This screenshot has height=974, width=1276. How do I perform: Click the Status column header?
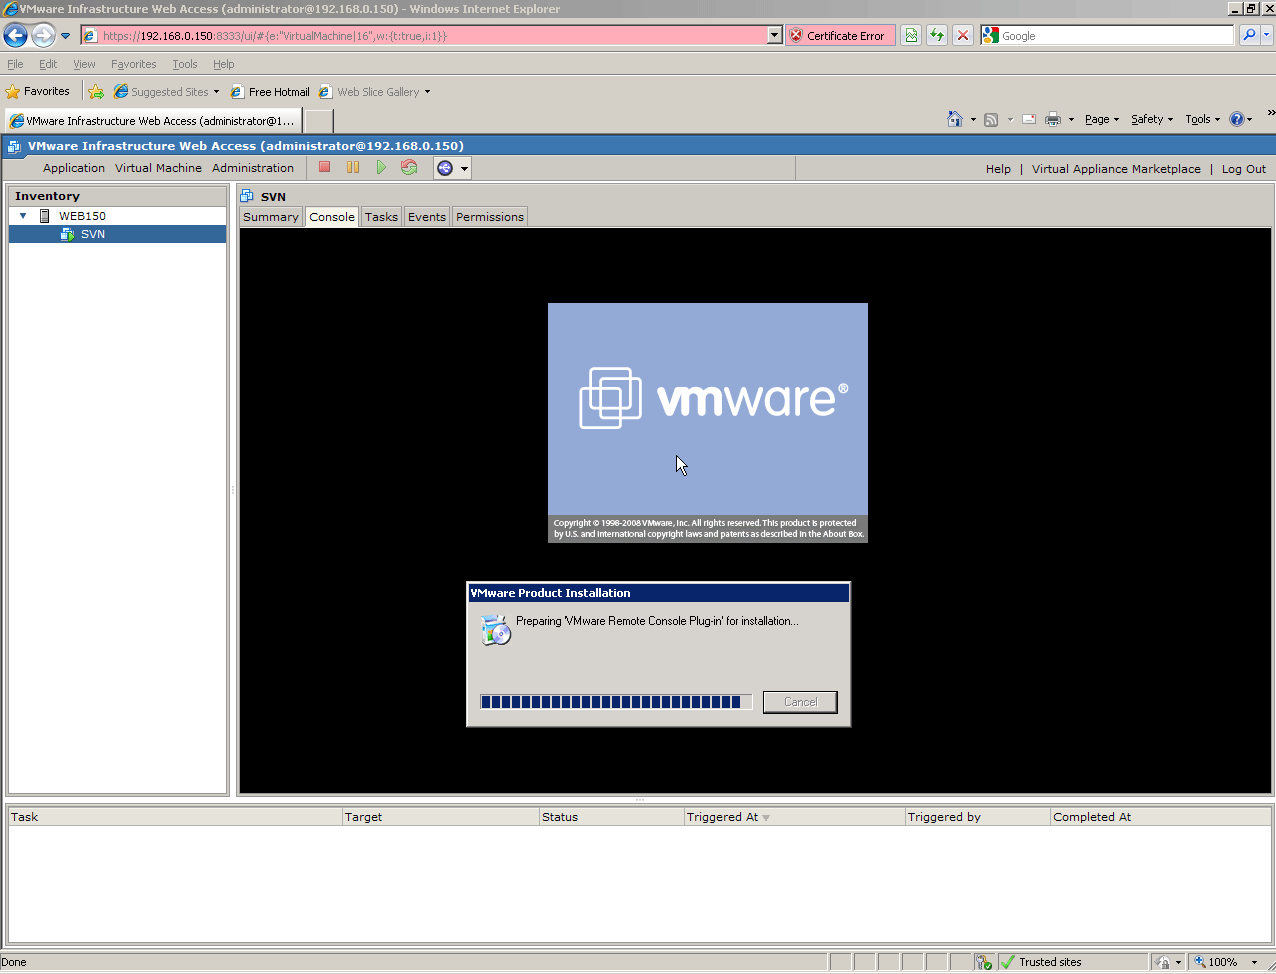point(611,817)
